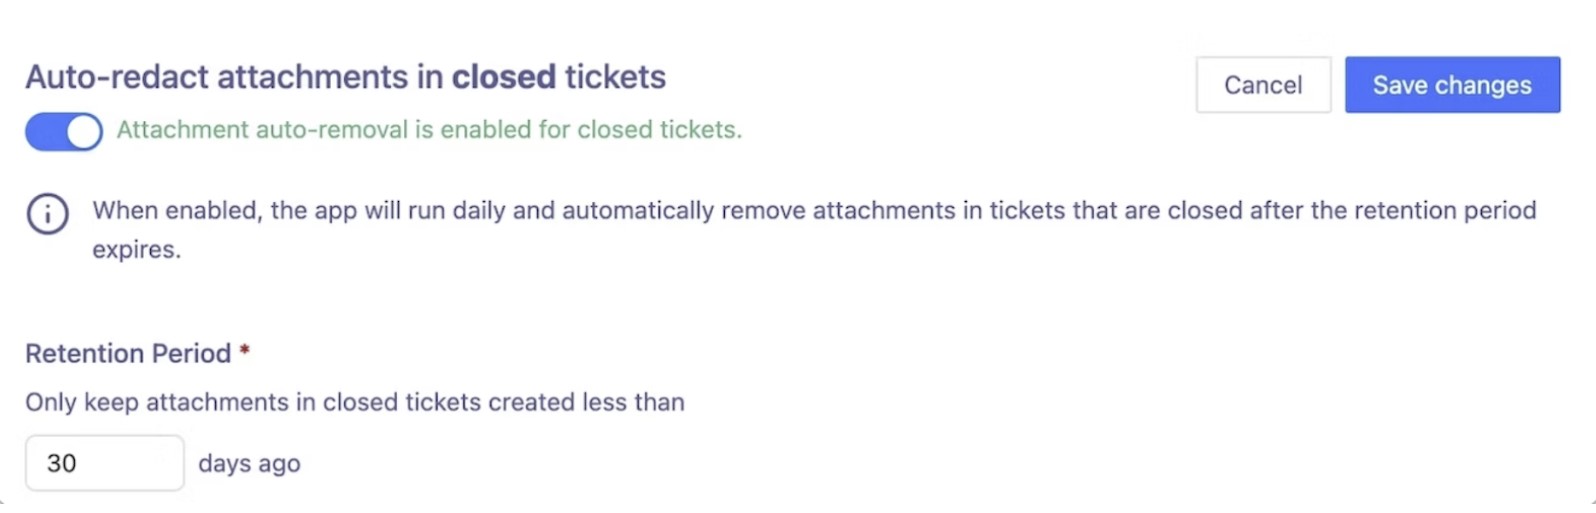Click the word 'tickets' in the heading

(615, 77)
